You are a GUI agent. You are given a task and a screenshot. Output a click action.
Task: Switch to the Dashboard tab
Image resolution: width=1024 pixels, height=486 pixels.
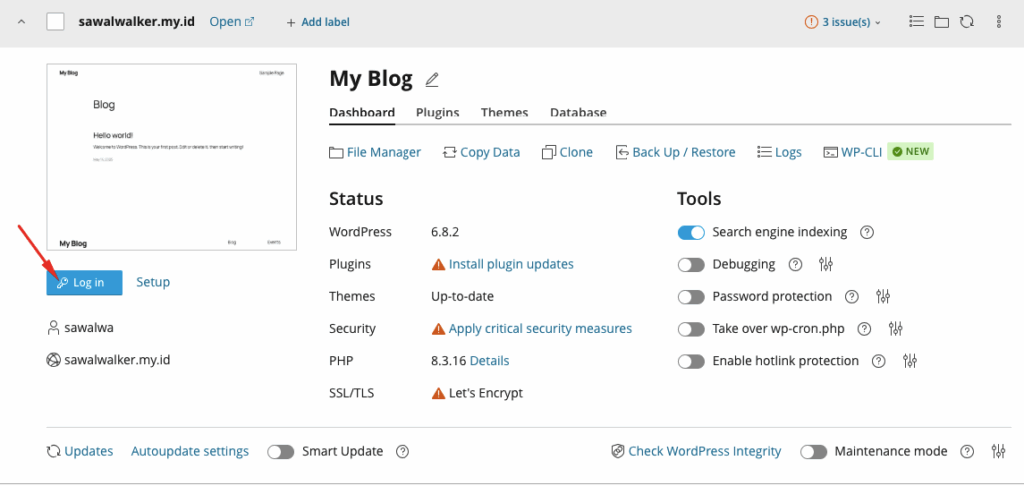(362, 112)
